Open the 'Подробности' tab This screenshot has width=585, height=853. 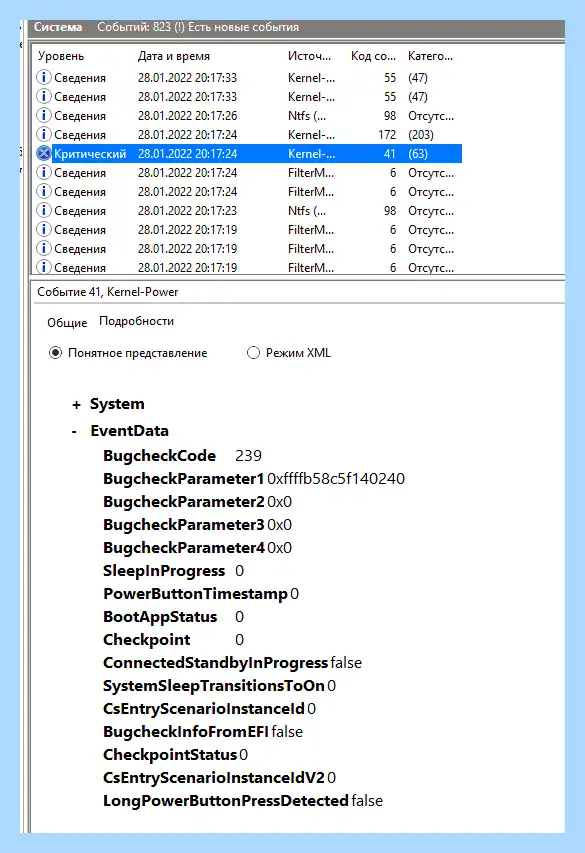coord(136,321)
